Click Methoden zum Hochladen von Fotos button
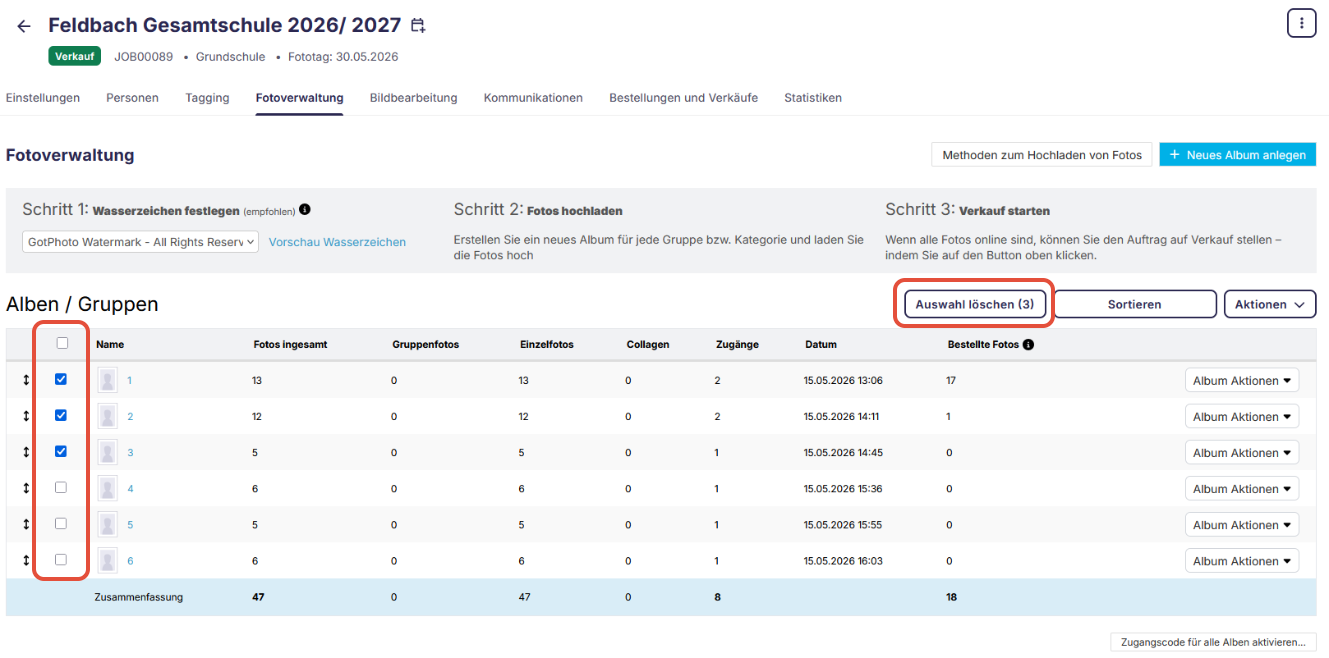The image size is (1329, 658). tap(1042, 155)
